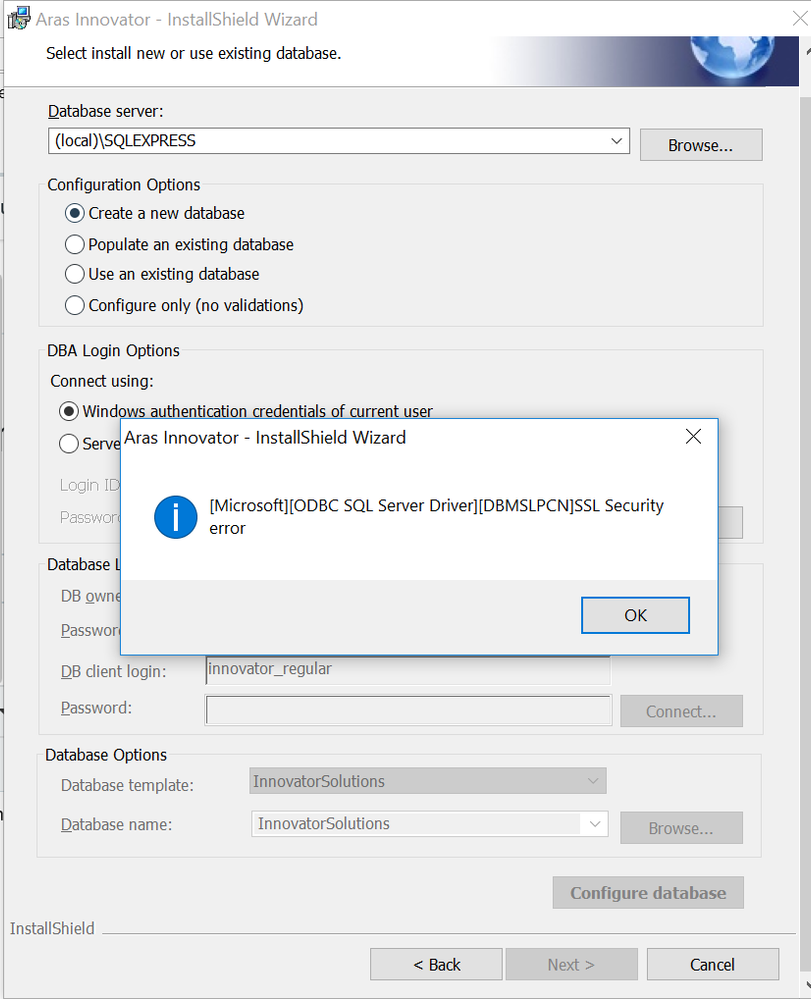
Task: Click the blue information icon in the error dialog
Action: 176,517
